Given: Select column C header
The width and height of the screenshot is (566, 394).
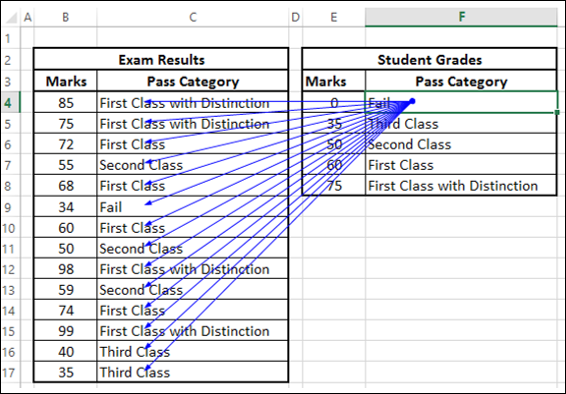Looking at the screenshot, I should tap(193, 17).
